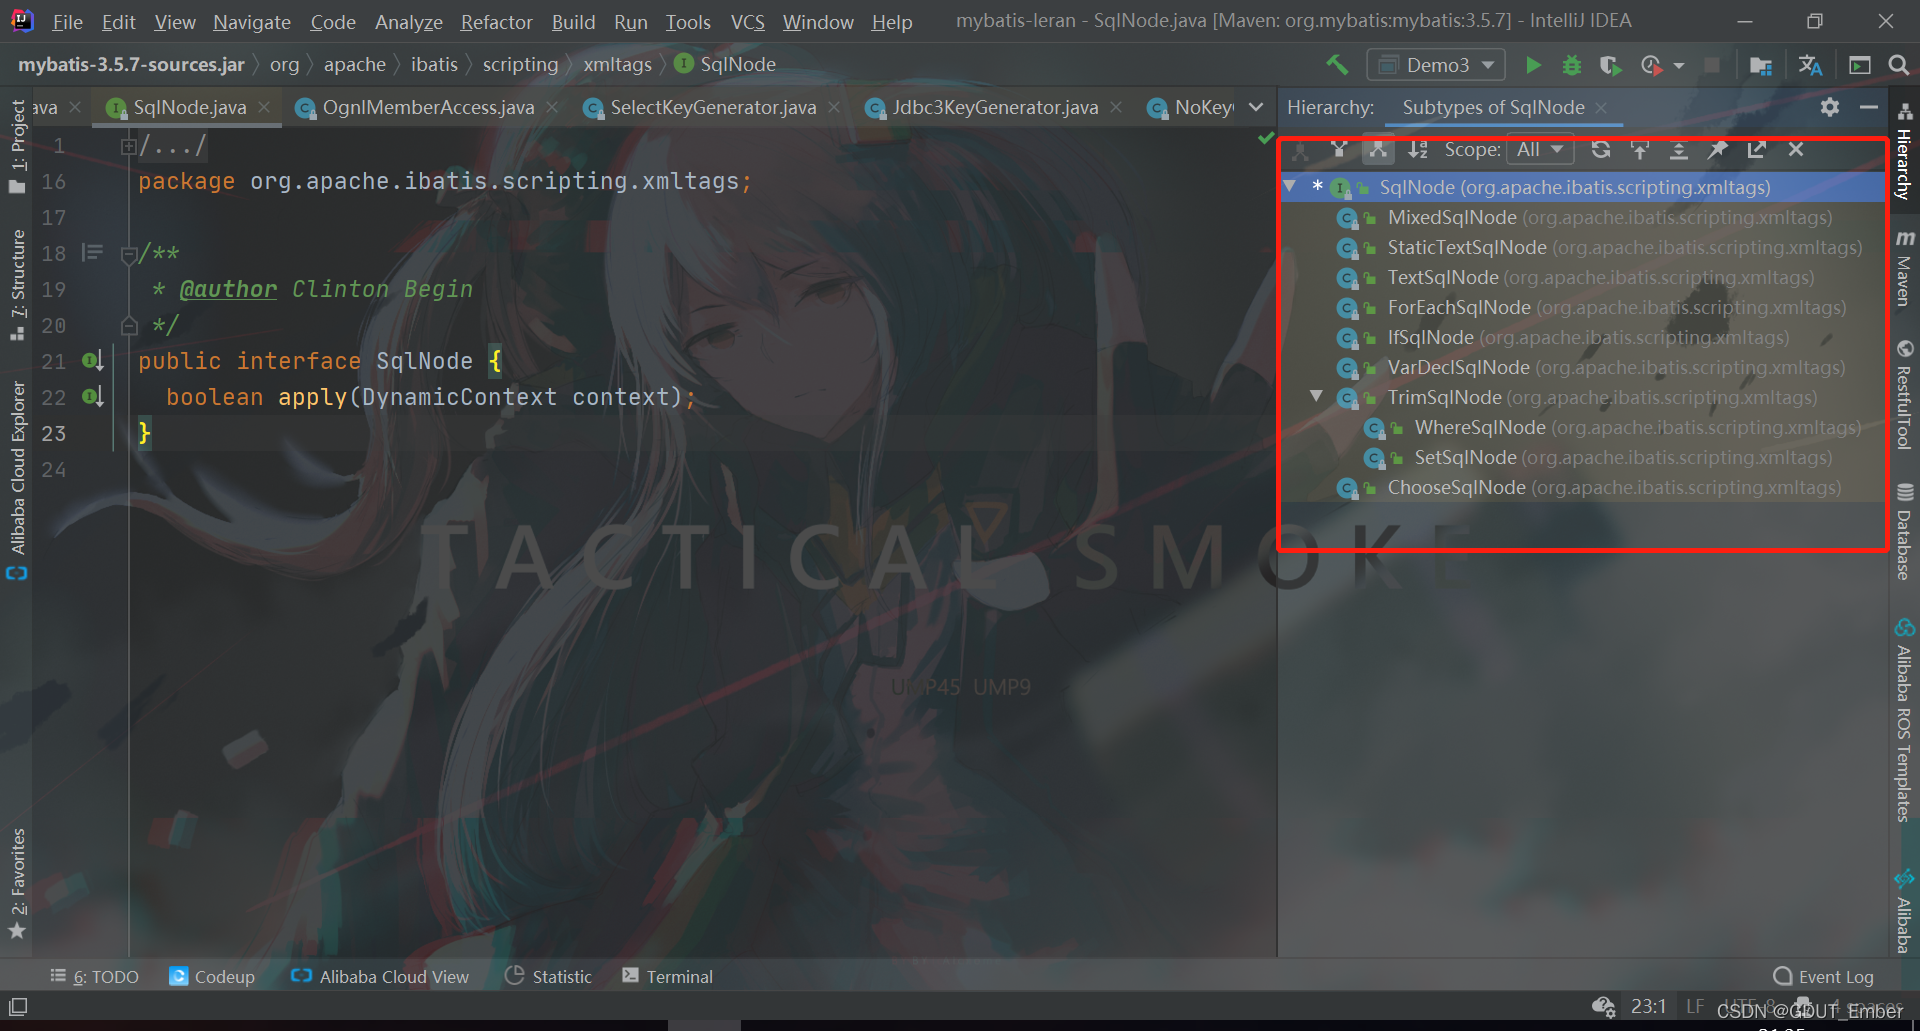The image size is (1920, 1031).
Task: Open Search Everywhere magnifier icon
Action: click(1898, 65)
